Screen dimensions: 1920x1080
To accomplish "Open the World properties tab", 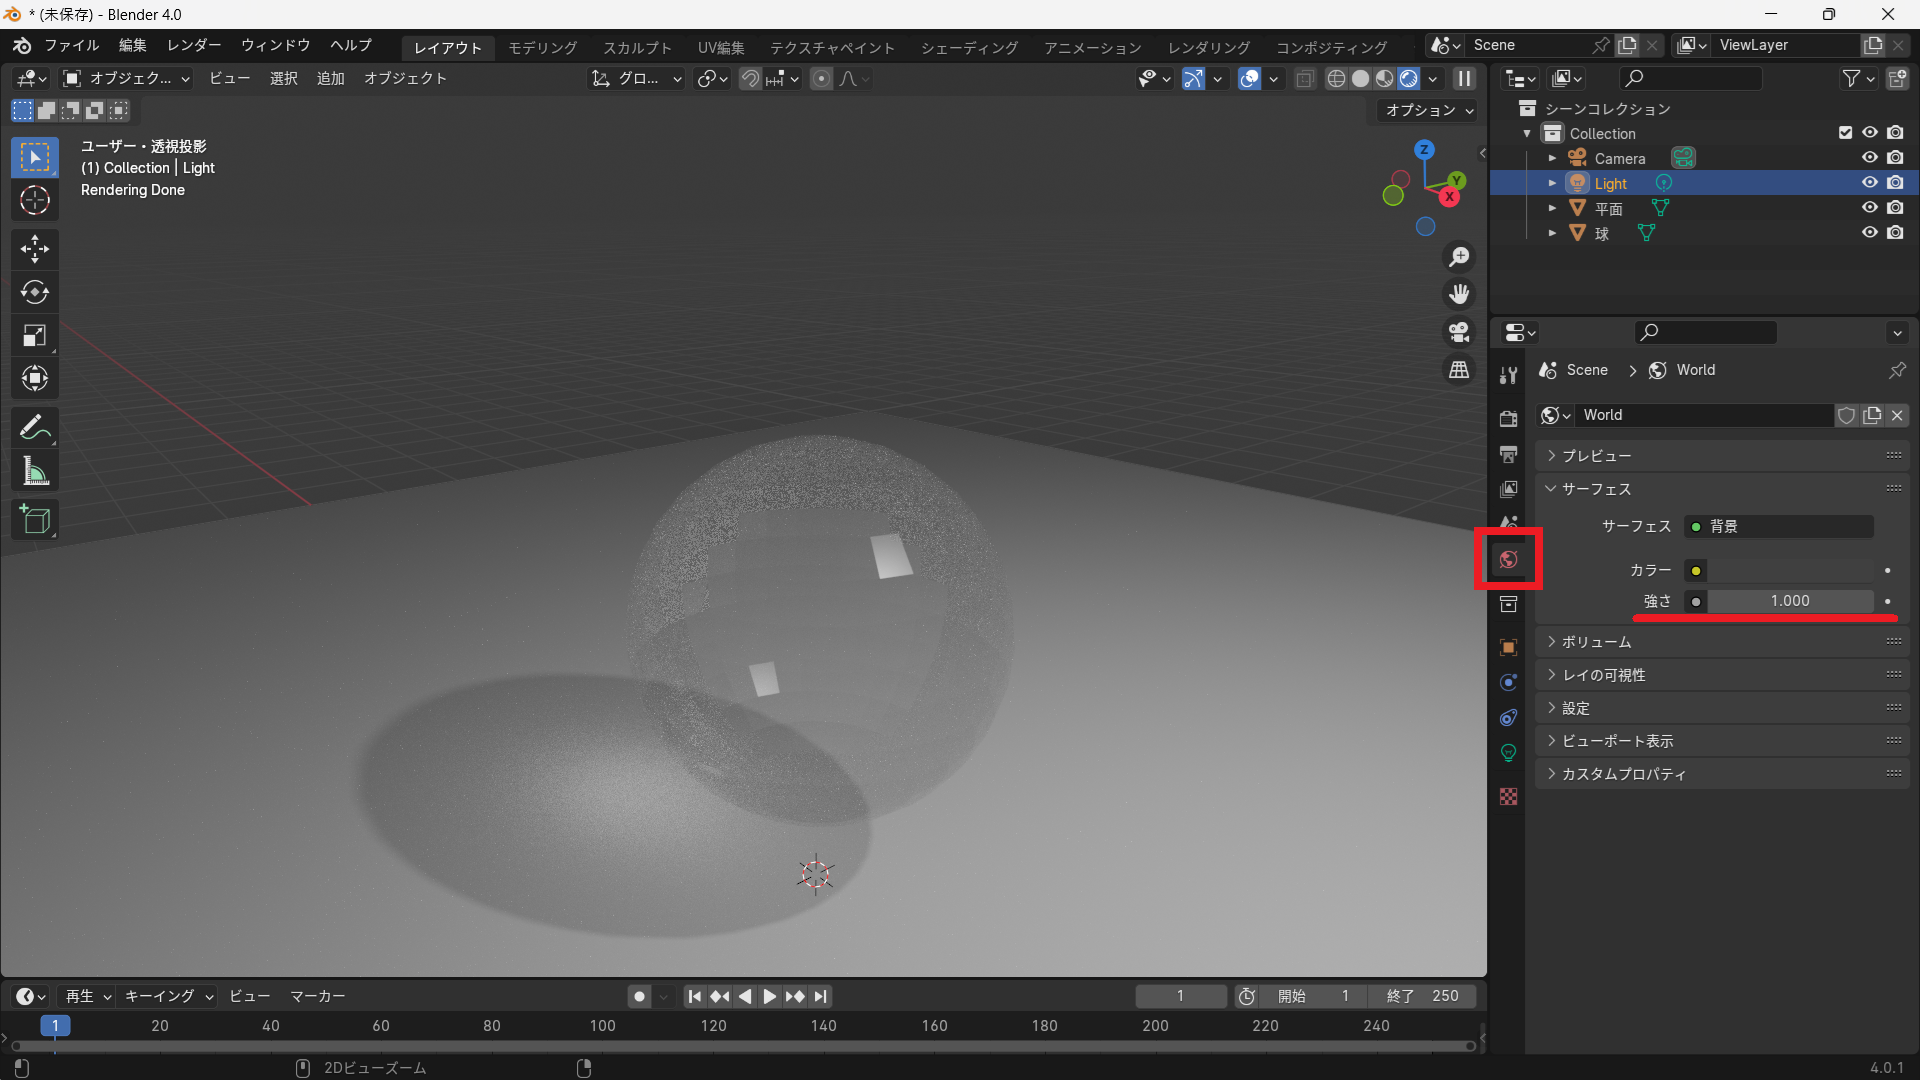I will [x=1508, y=559].
